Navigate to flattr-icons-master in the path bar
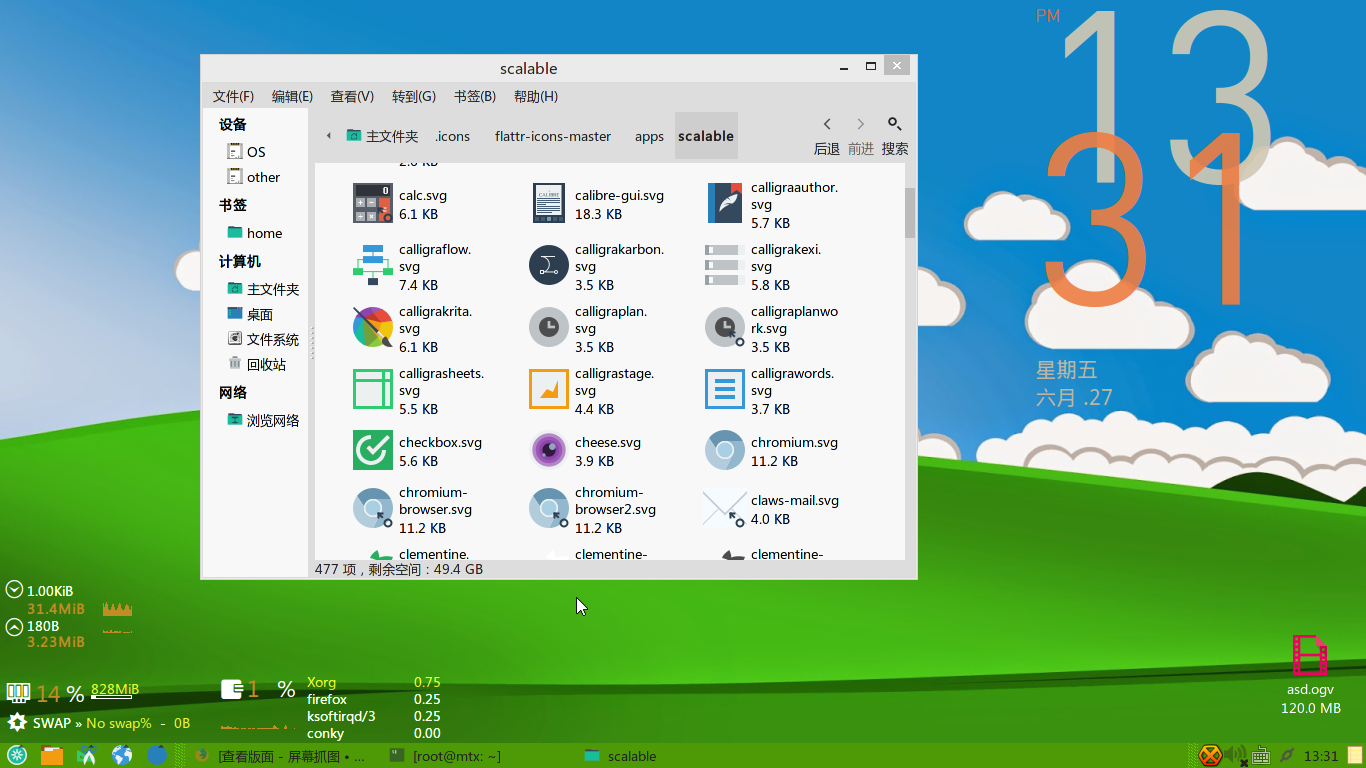The height and width of the screenshot is (768, 1366). 553,136
